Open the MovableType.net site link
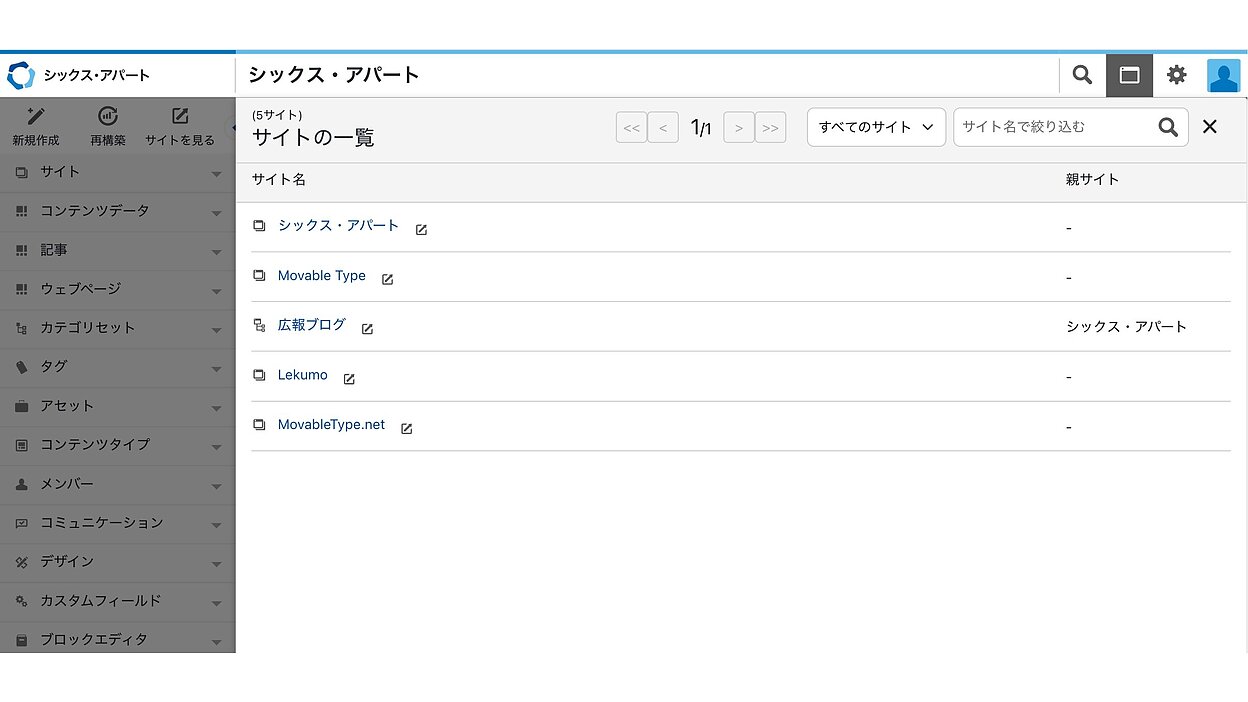Screen dimensions: 1248x702 pyautogui.click(x=331, y=424)
